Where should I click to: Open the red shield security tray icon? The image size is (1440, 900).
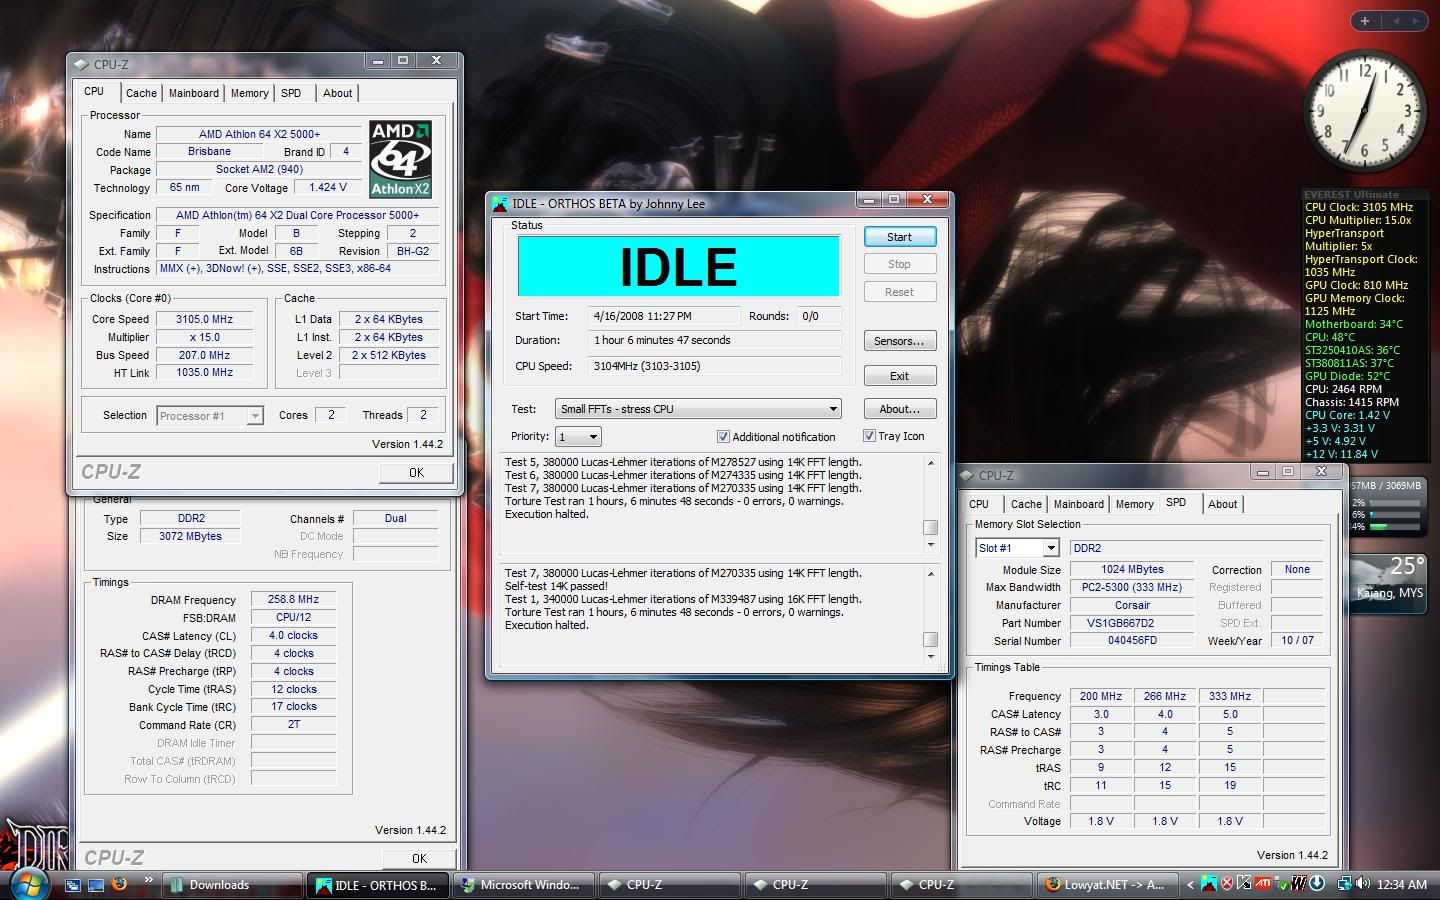pyautogui.click(x=1227, y=884)
